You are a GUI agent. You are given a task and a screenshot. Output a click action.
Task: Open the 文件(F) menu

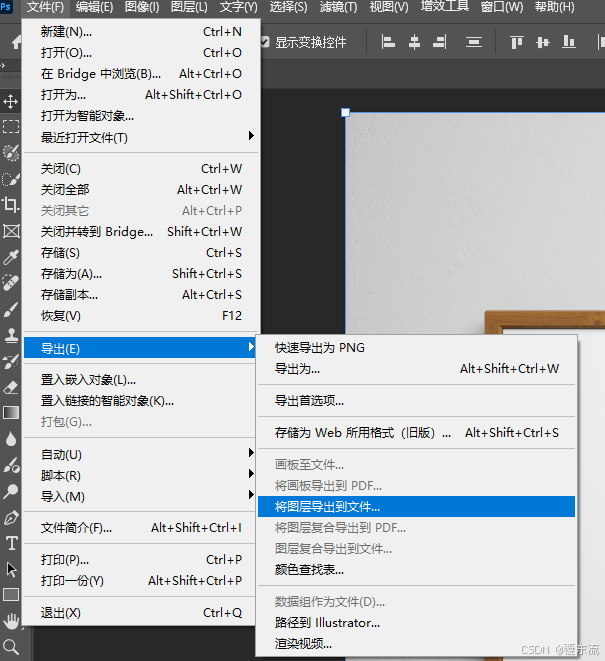tap(45, 7)
